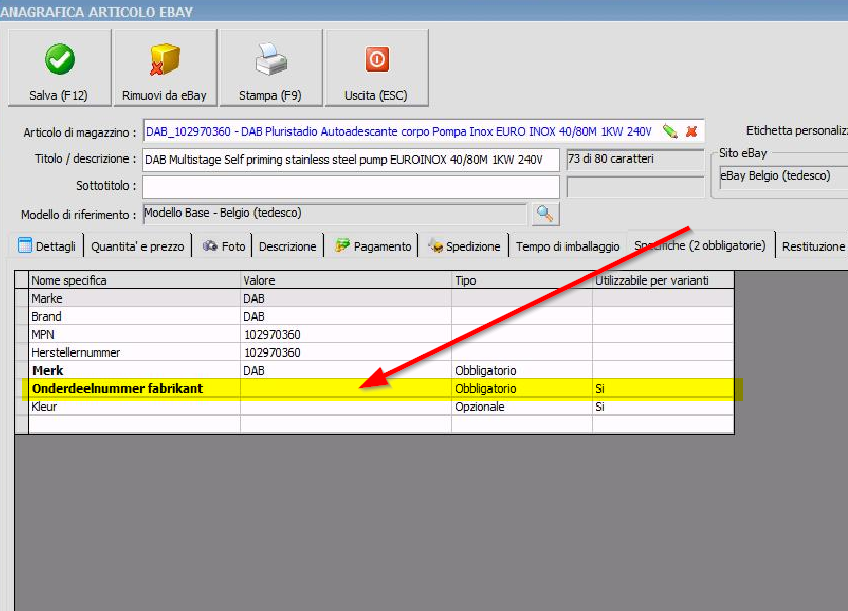Click the Salva (F12) green checkmark button
This screenshot has height=611, width=848.
tap(59, 68)
